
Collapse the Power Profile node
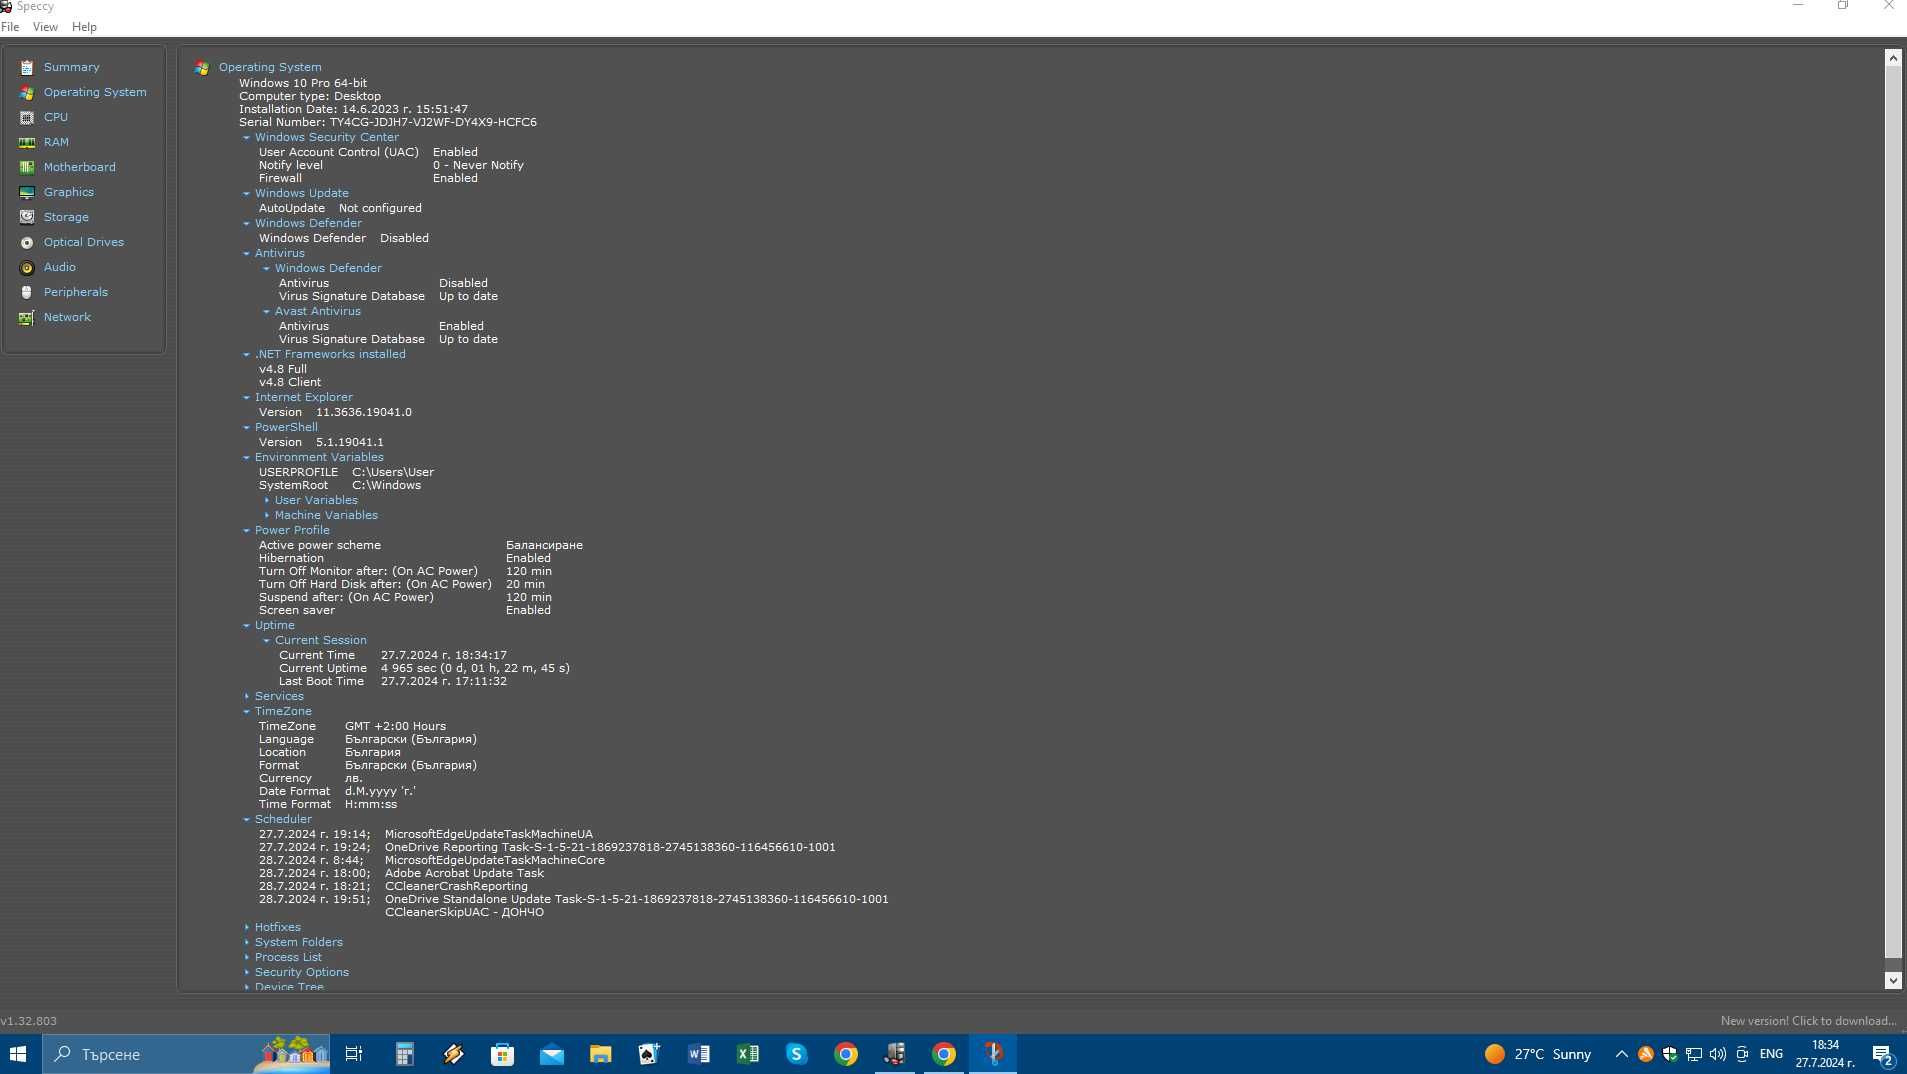click(x=246, y=531)
